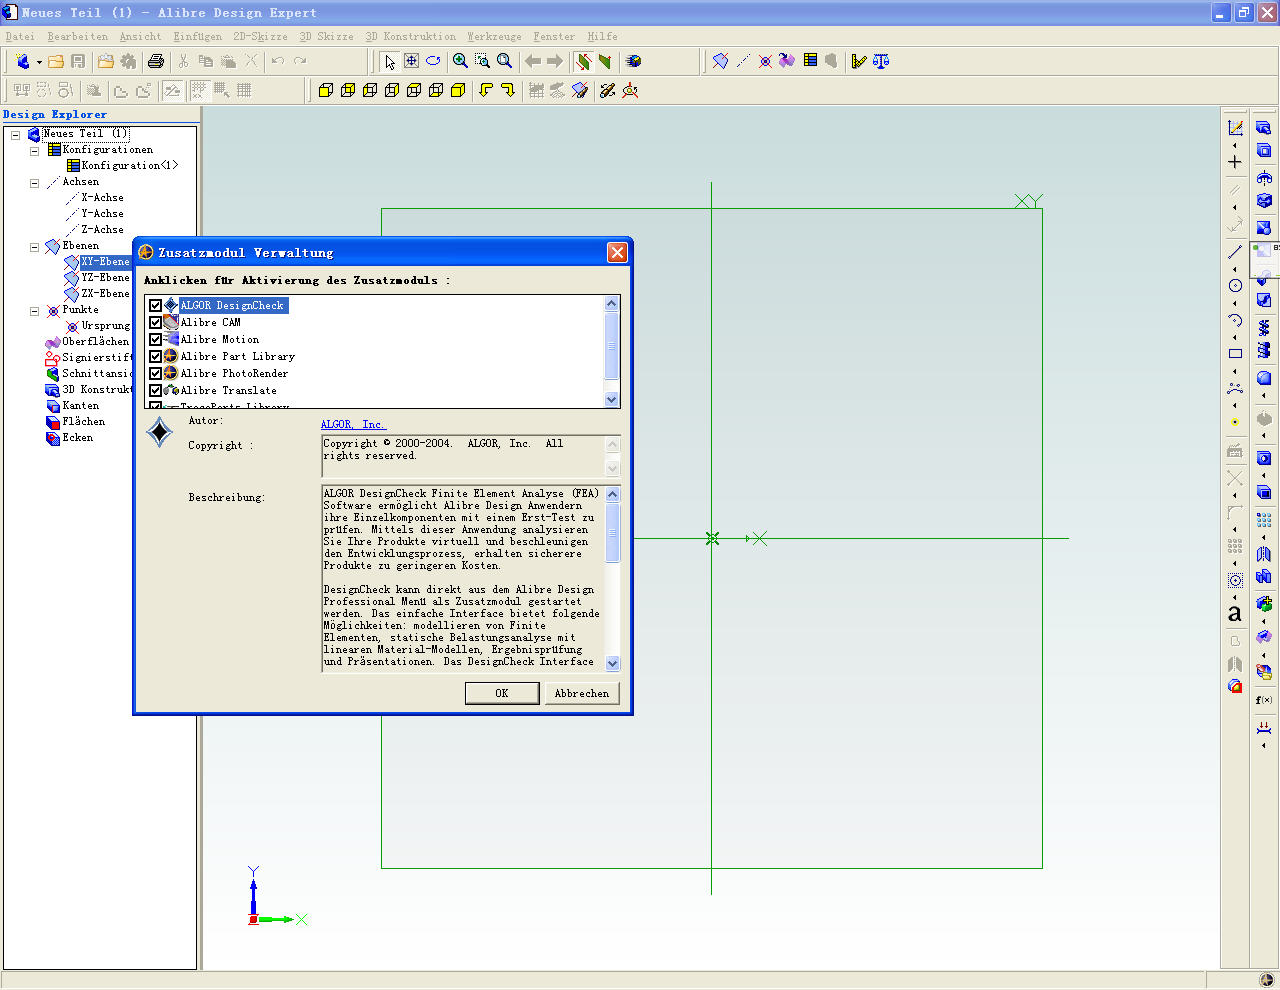Collapse the Neues Teil (1) root node
This screenshot has height=990, width=1280.
tap(15, 134)
